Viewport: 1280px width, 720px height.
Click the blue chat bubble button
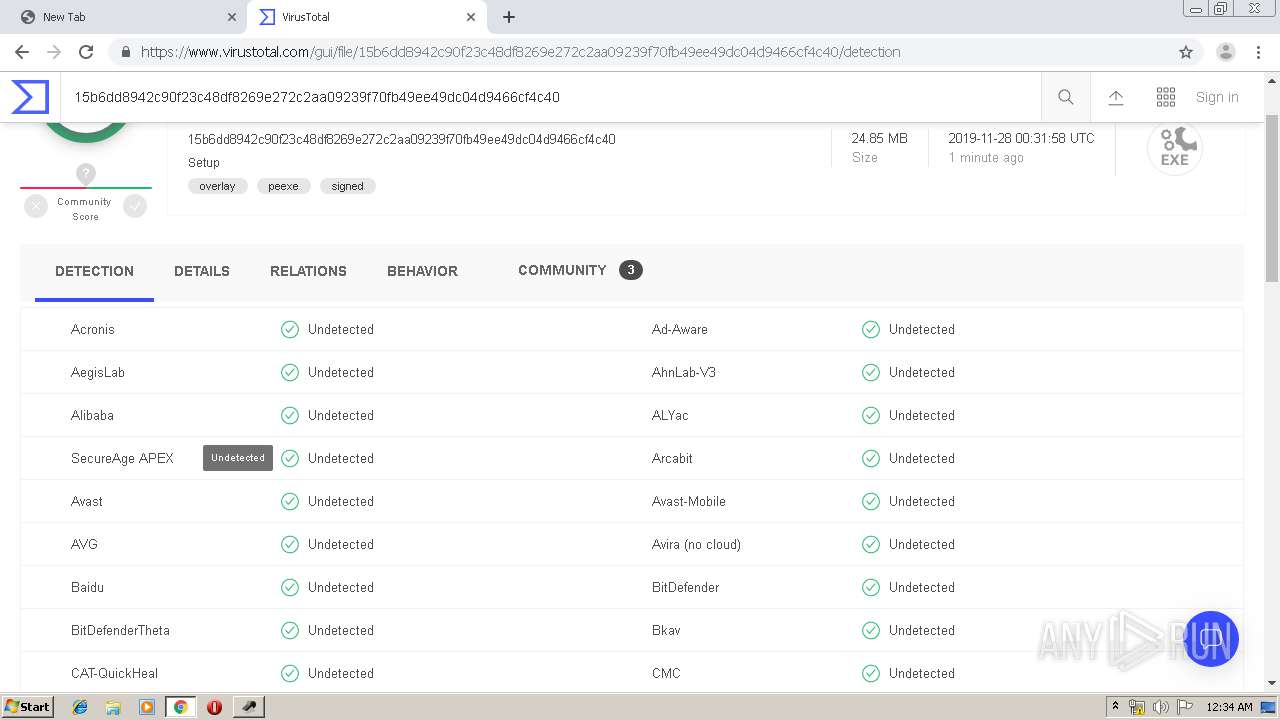click(1211, 638)
